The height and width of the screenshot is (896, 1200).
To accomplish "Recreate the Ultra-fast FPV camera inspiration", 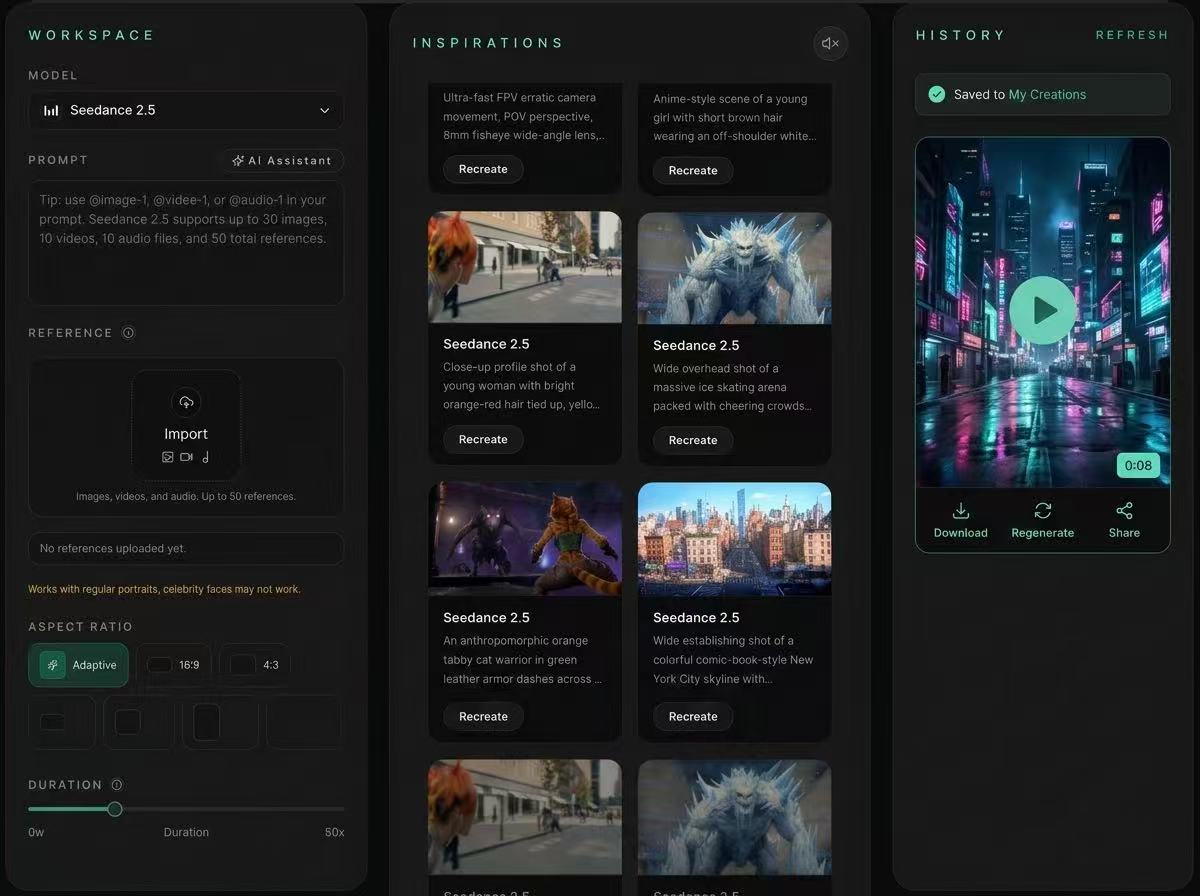I will click(483, 169).
